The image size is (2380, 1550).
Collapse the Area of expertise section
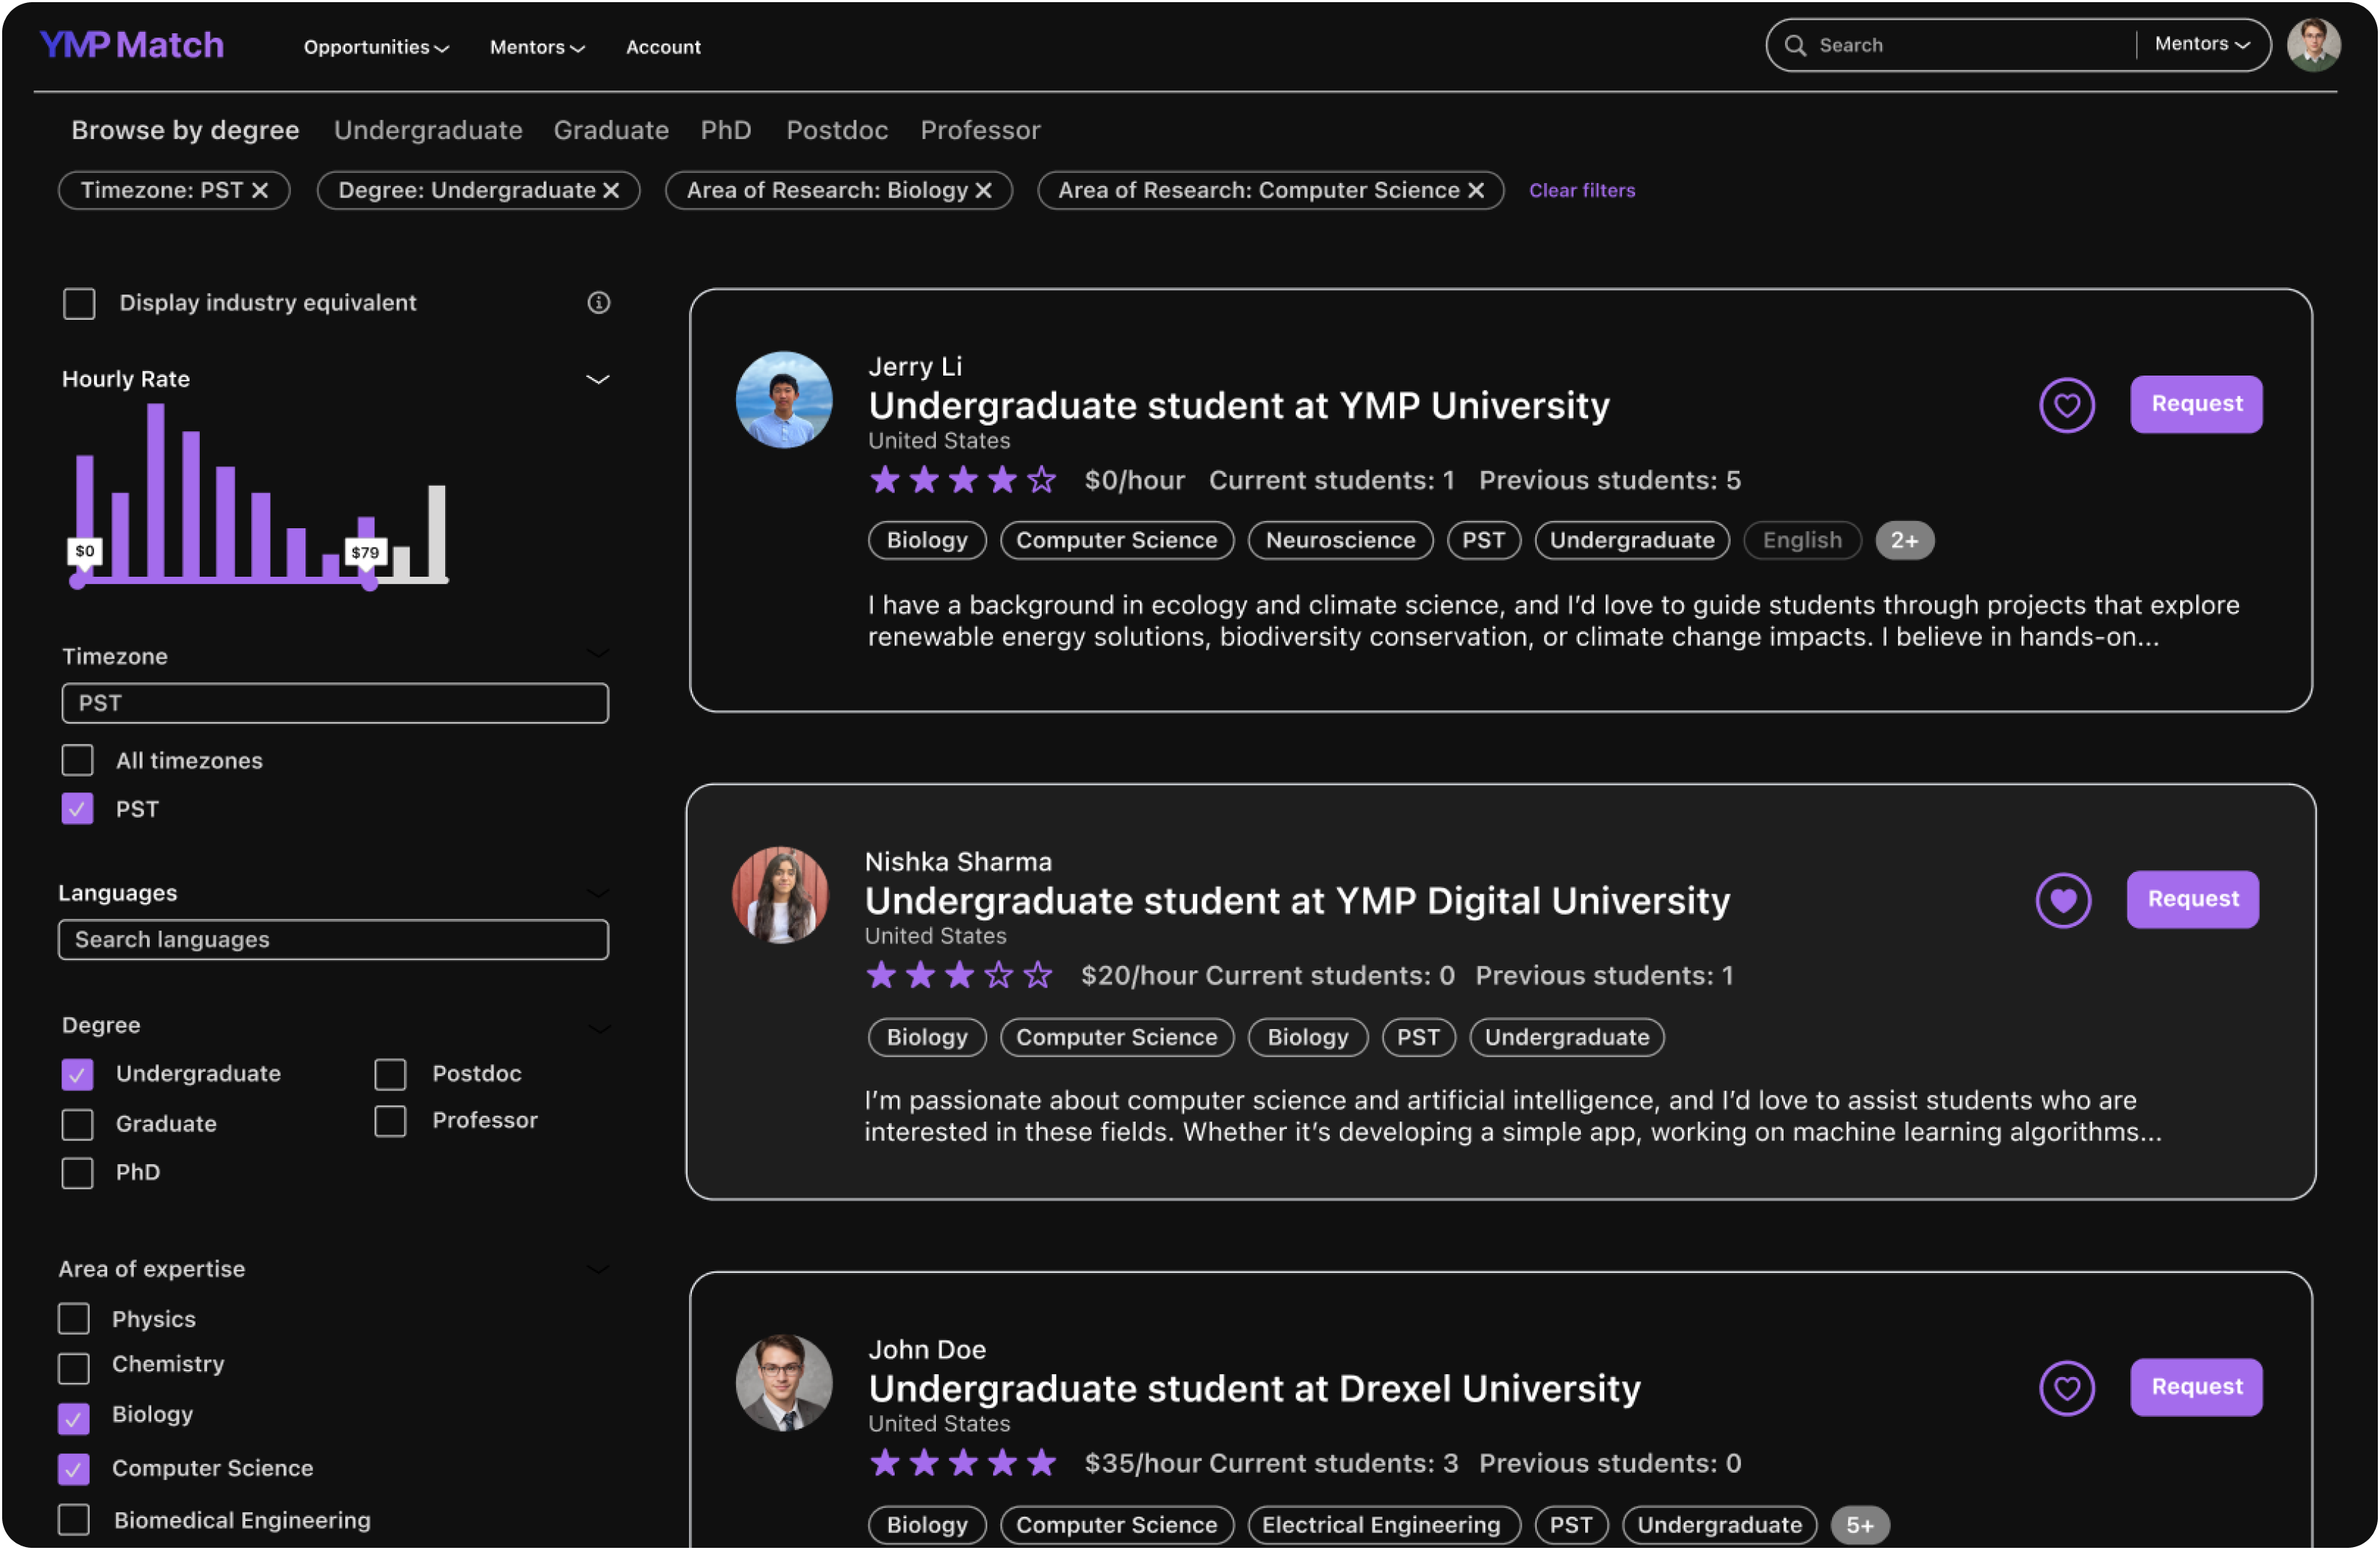point(597,1268)
